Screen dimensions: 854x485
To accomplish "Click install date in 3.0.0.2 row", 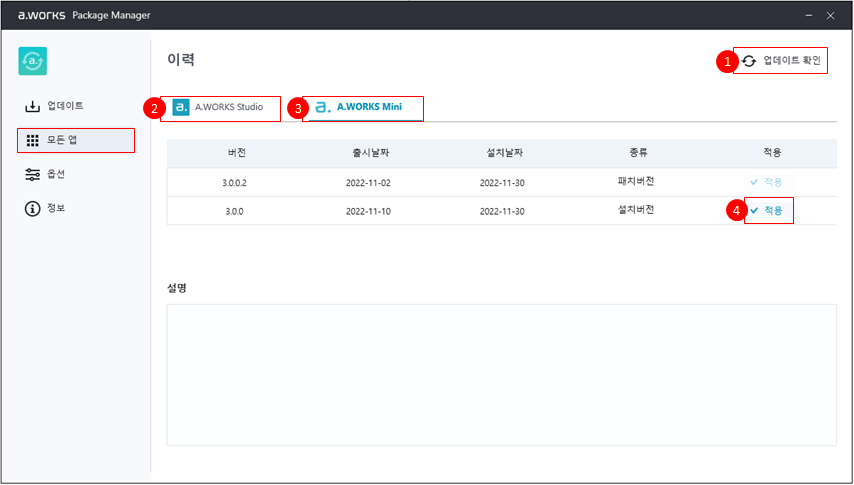I will pyautogui.click(x=502, y=183).
